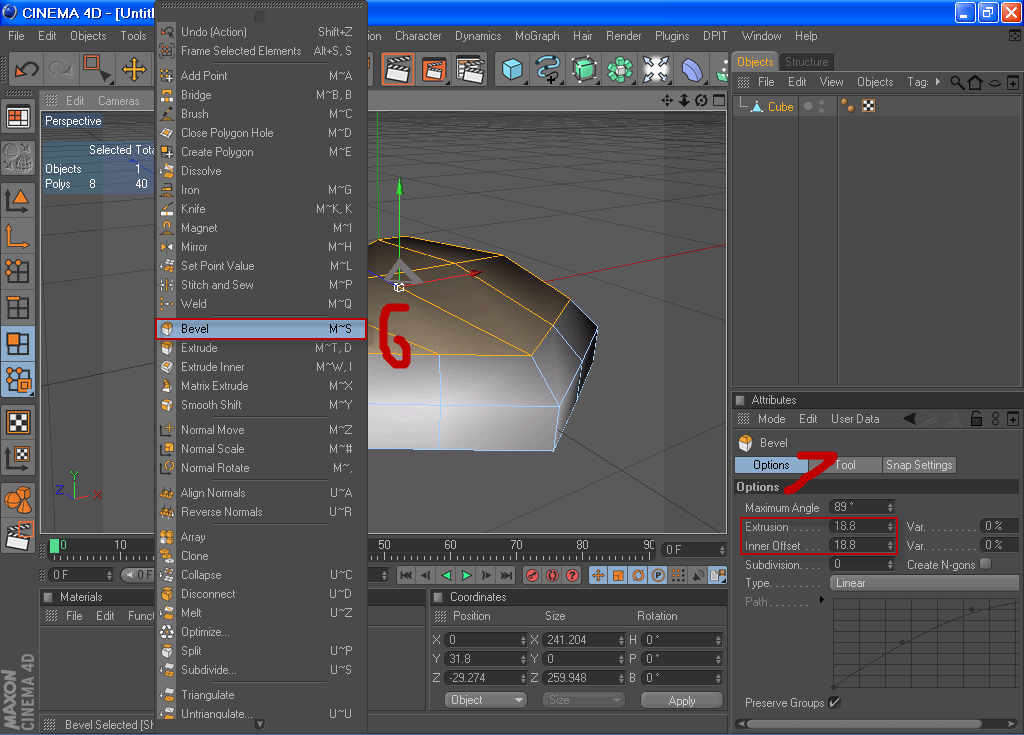The height and width of the screenshot is (735, 1024).
Task: Click the checkered texture tag on Cube
Action: (x=869, y=106)
